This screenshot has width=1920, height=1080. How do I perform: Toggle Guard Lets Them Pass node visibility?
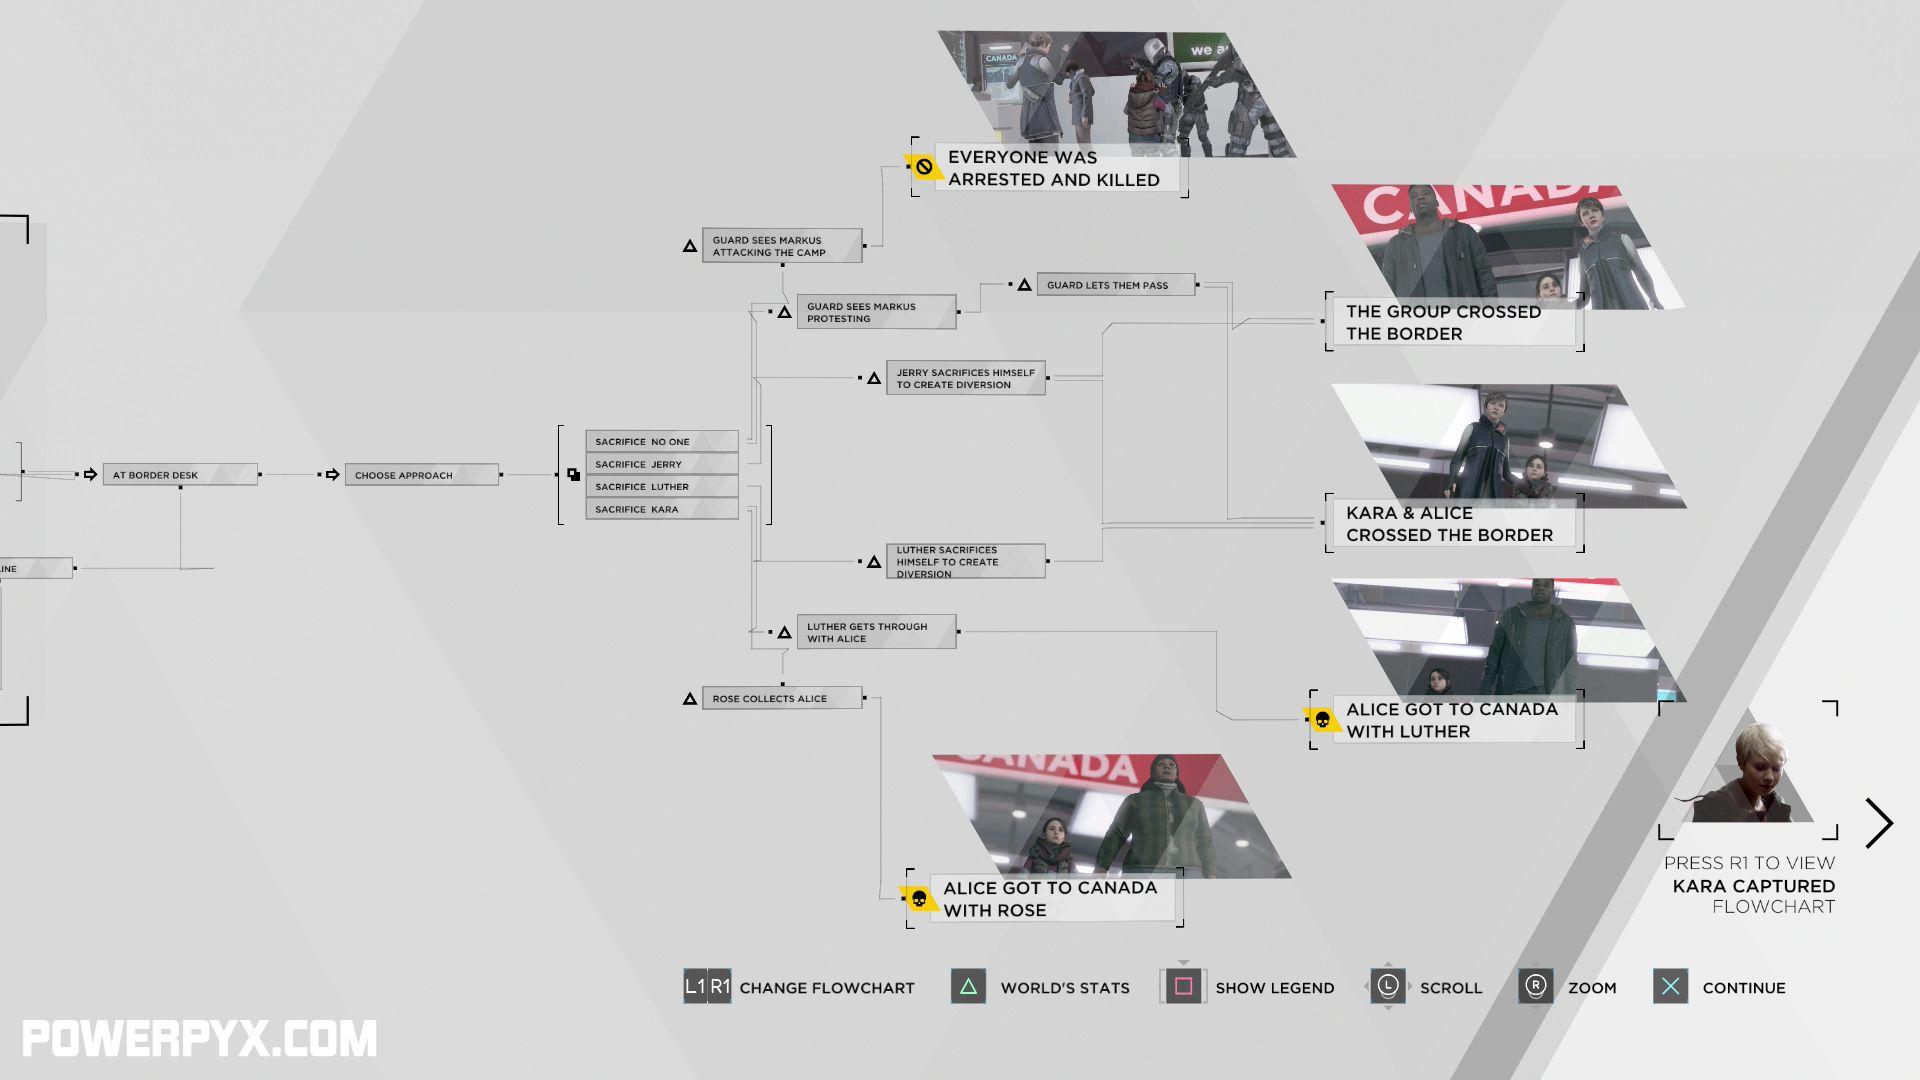(1108, 286)
